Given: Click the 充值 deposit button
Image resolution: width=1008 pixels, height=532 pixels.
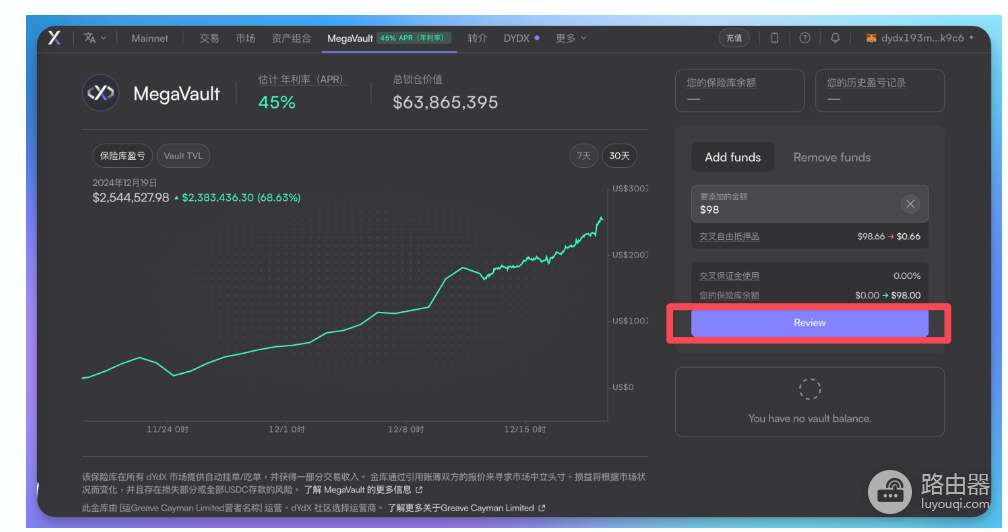Looking at the screenshot, I should (734, 38).
